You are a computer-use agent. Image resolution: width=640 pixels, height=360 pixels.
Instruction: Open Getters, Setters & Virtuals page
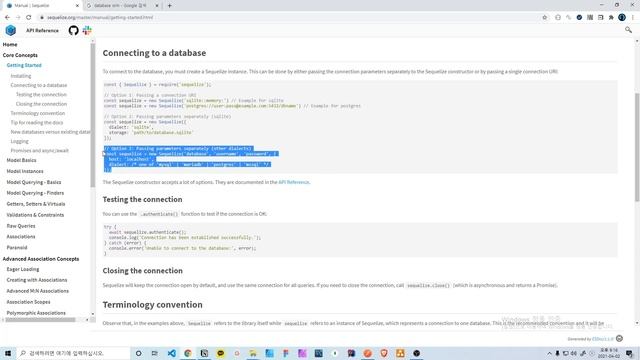(36, 204)
